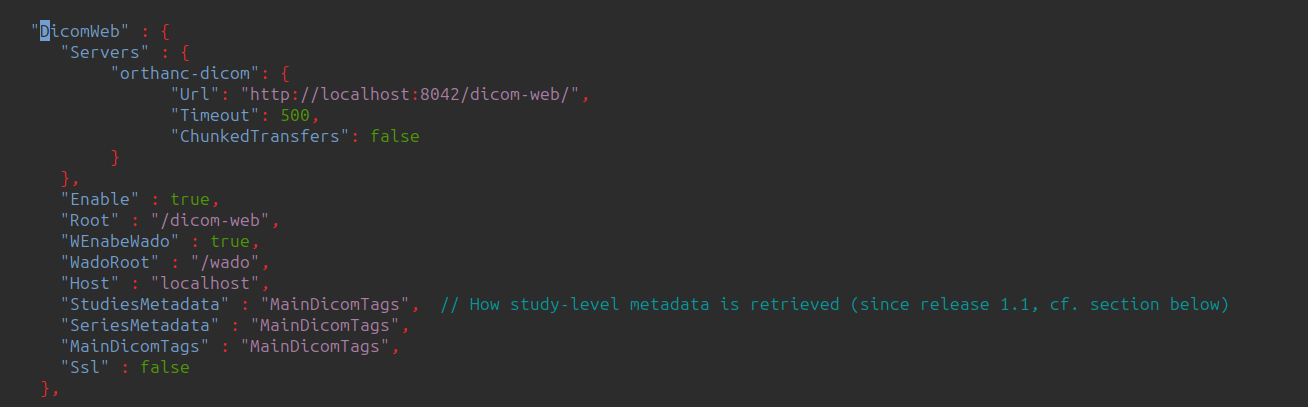Click the "Url" key
1308x407 pixels.
point(195,94)
